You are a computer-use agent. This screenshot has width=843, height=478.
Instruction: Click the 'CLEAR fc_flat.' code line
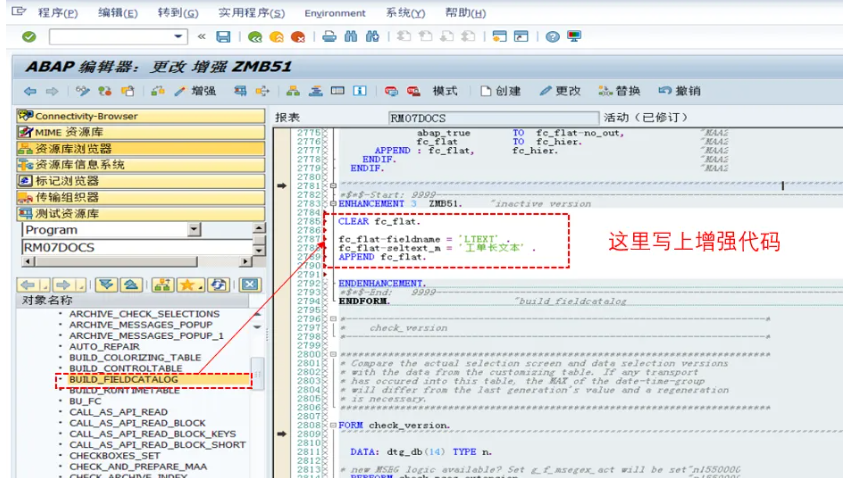(379, 222)
